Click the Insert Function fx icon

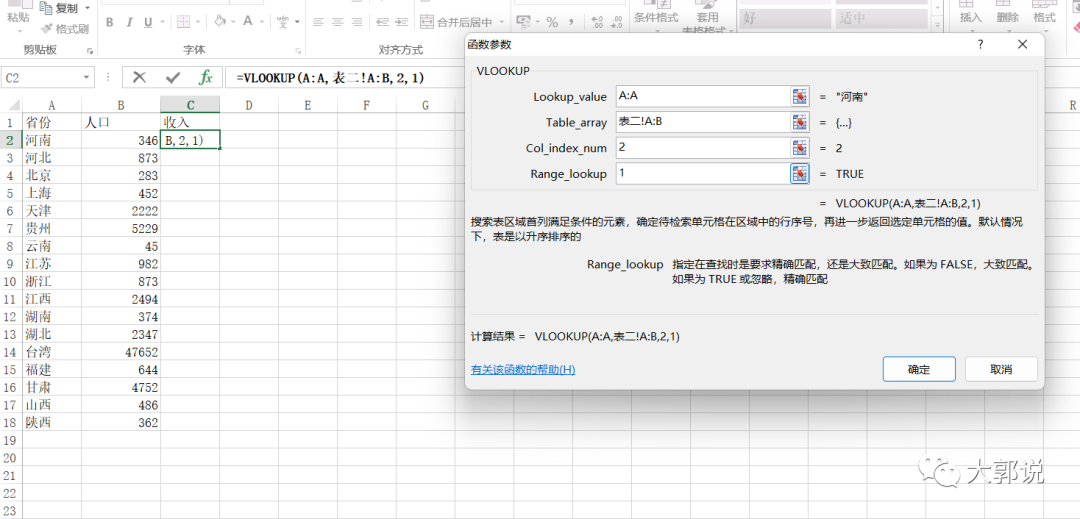tap(205, 77)
